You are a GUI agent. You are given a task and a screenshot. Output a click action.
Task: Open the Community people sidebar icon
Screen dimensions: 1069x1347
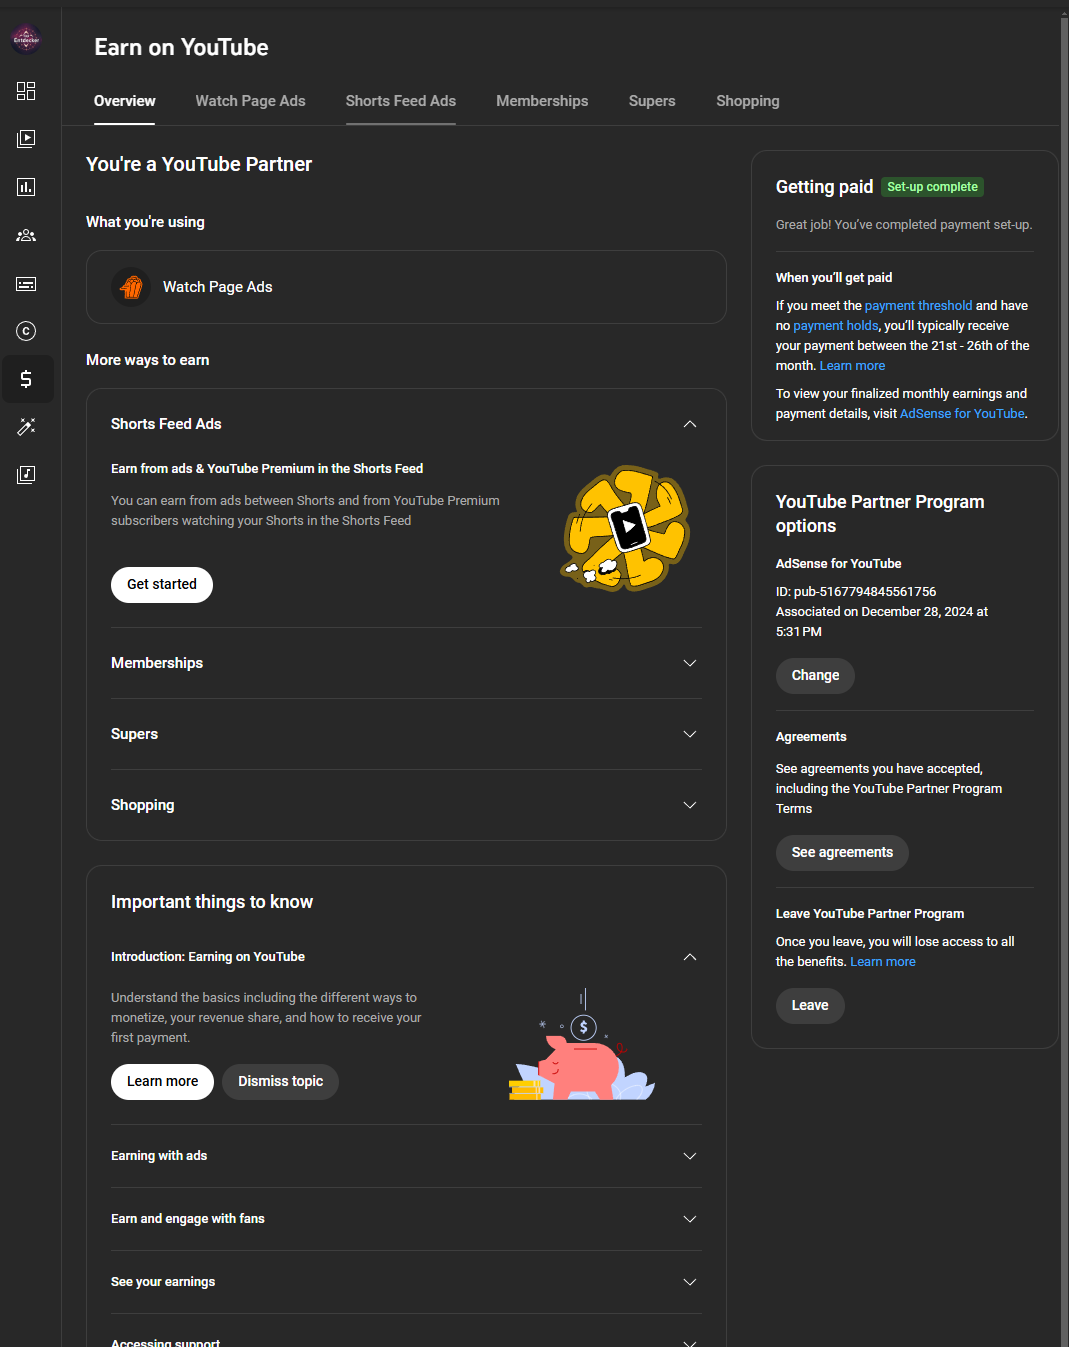(x=26, y=235)
